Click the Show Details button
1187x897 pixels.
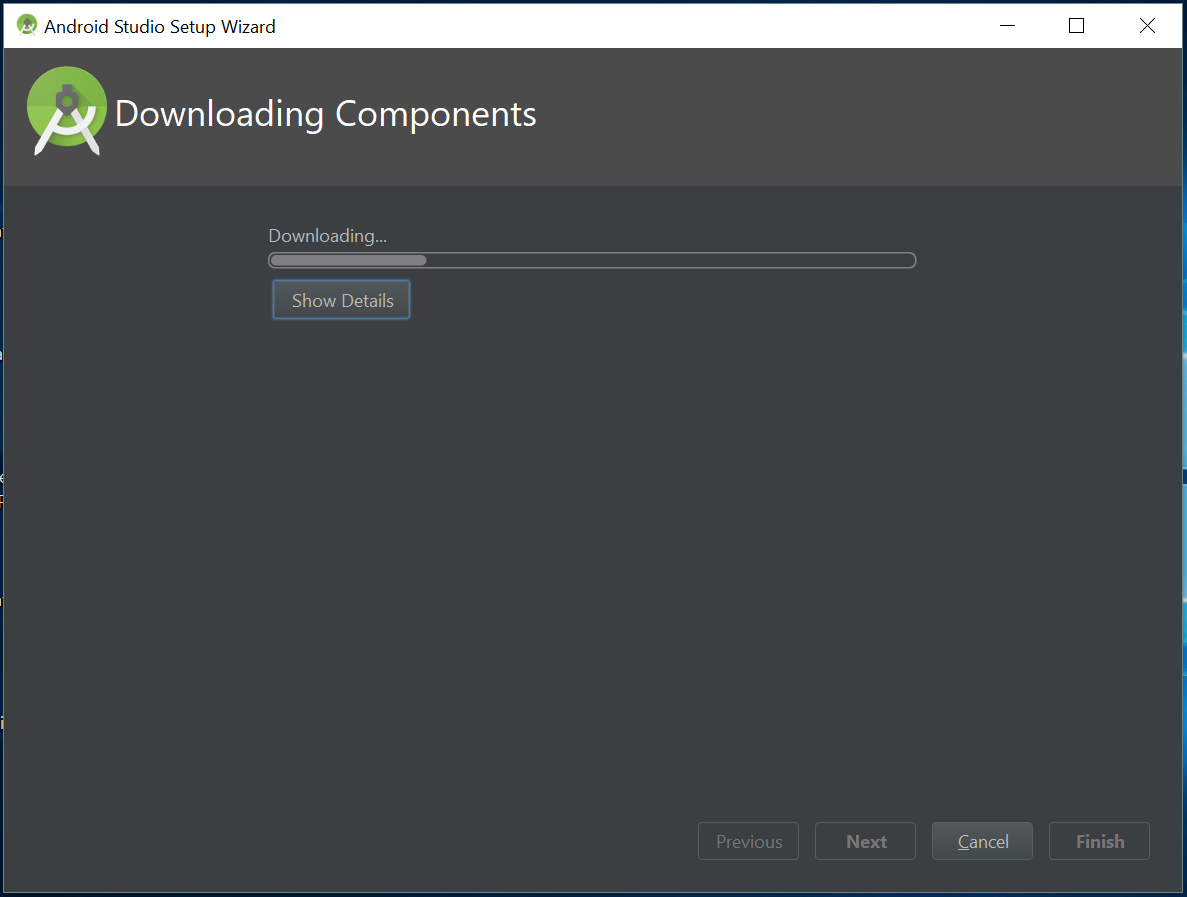tap(341, 299)
